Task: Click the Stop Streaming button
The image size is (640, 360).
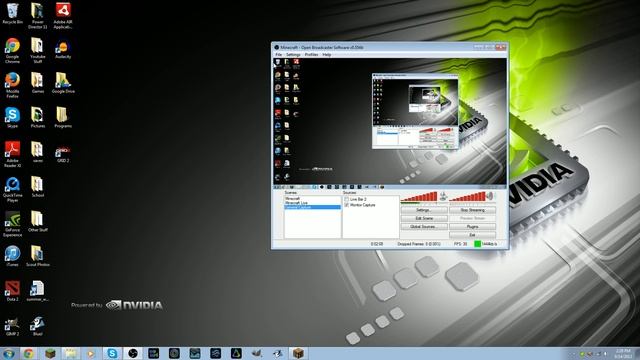Action: click(472, 210)
